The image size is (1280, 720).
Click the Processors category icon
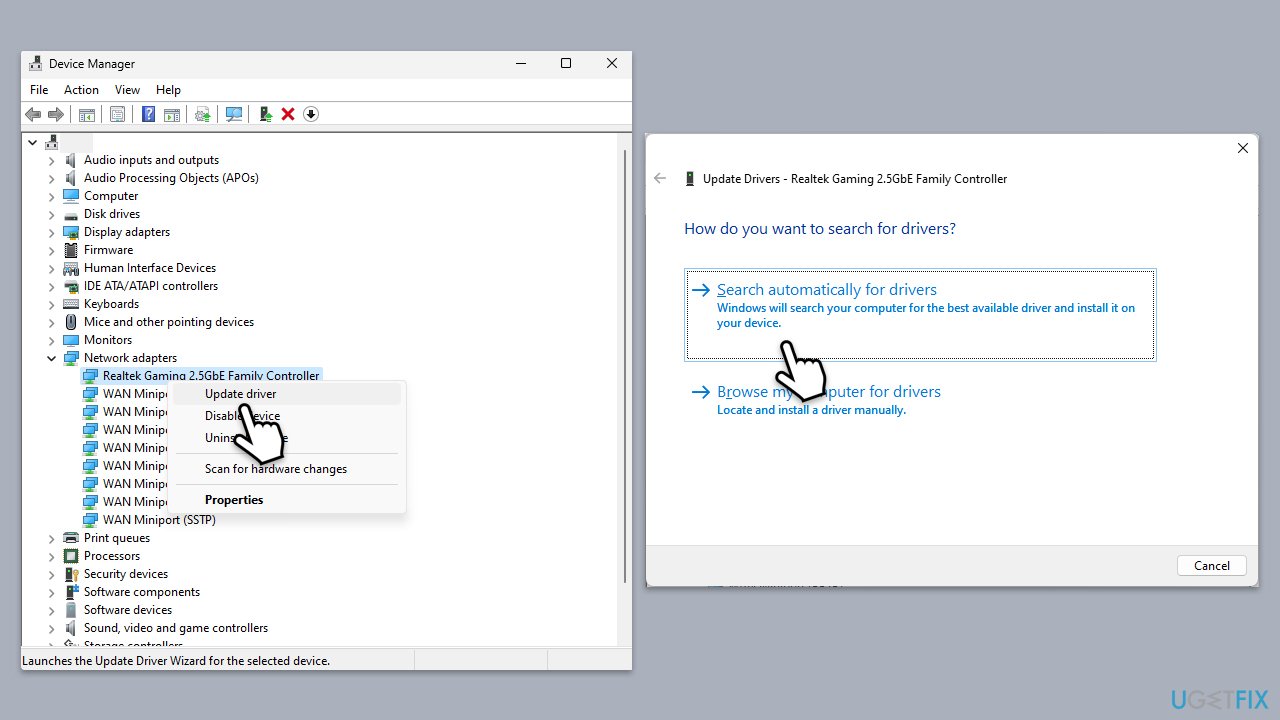[71, 556]
